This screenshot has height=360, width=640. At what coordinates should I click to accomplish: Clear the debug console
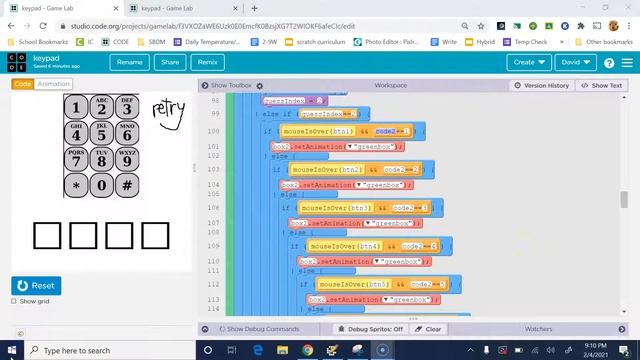[428, 329]
